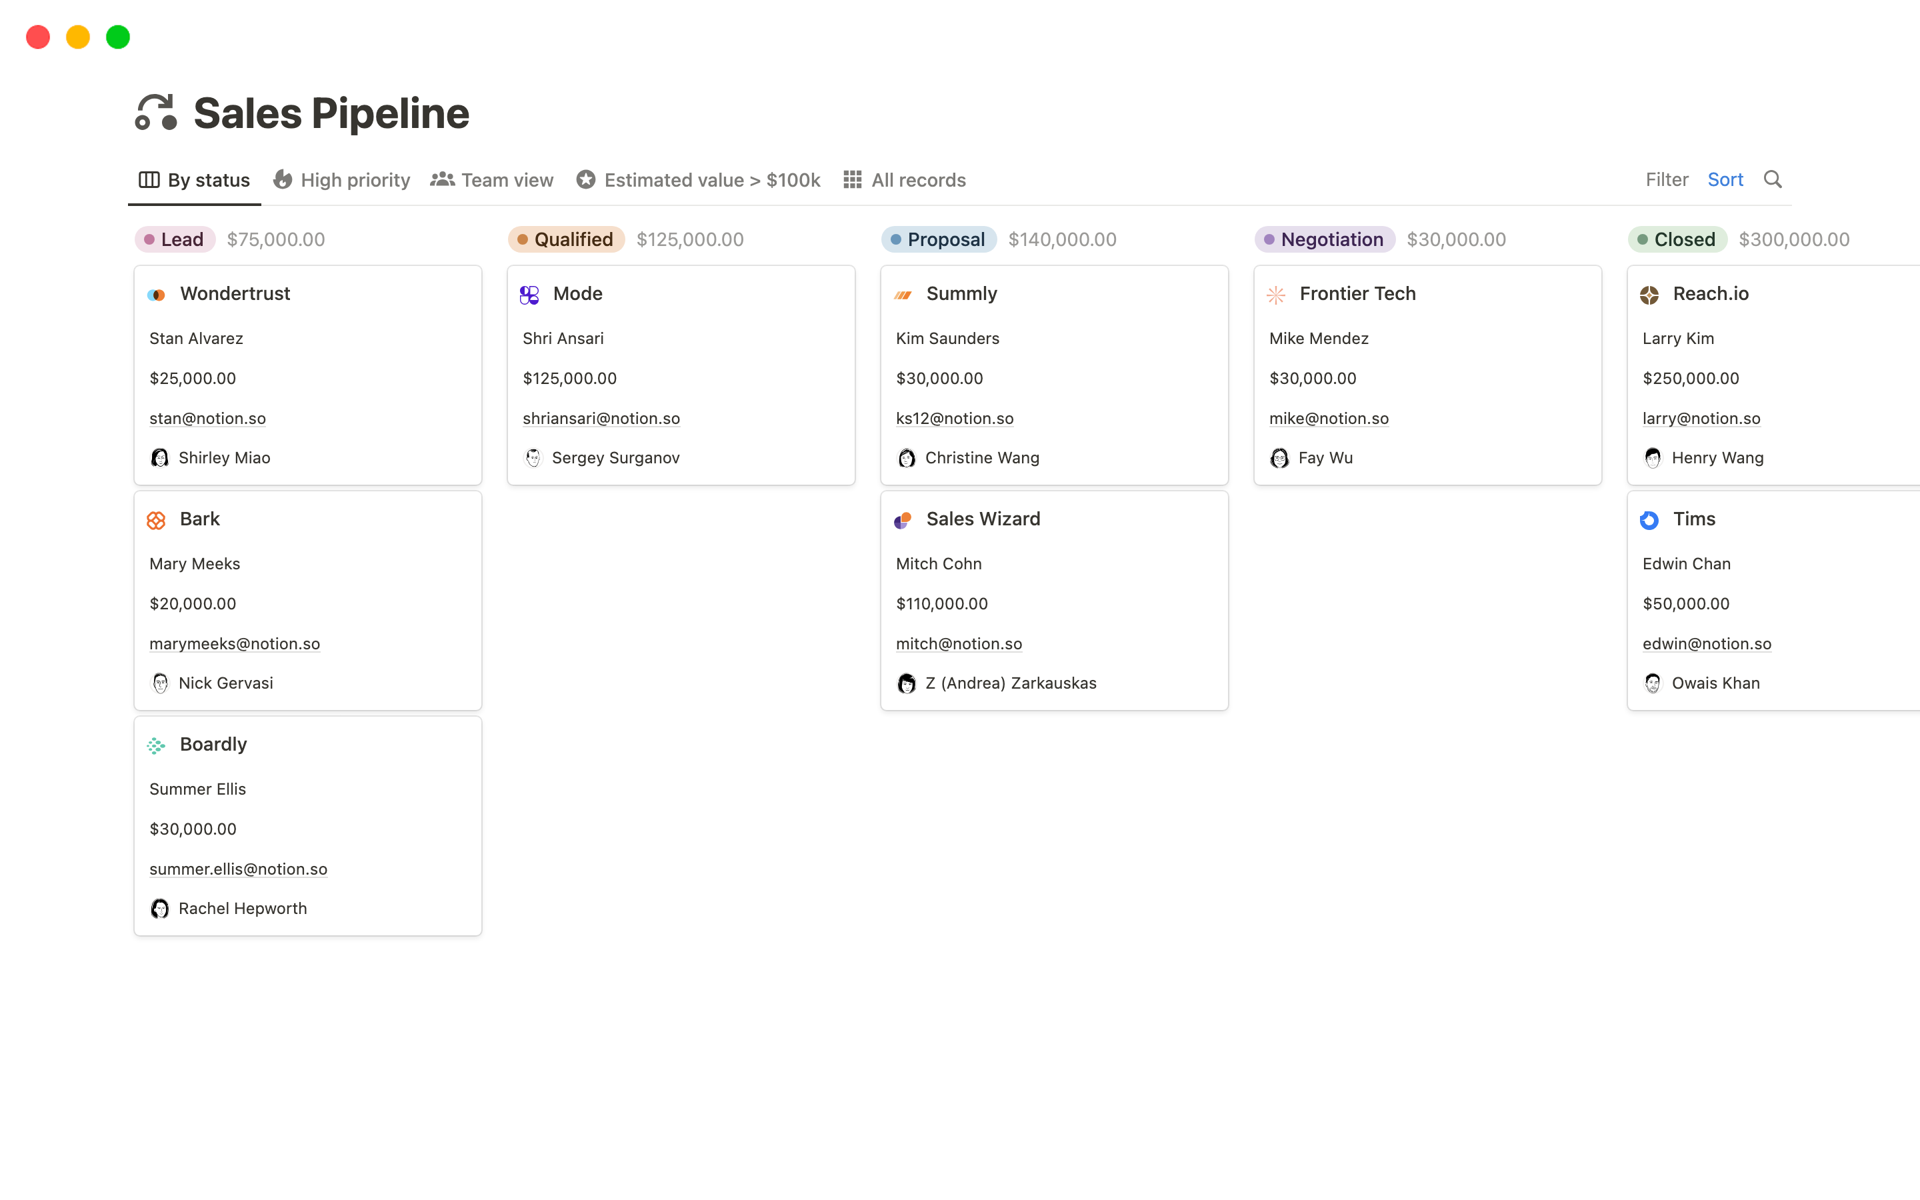Select the Reach.io company icon
Screen dimensions: 1920x1200
click(x=1650, y=294)
